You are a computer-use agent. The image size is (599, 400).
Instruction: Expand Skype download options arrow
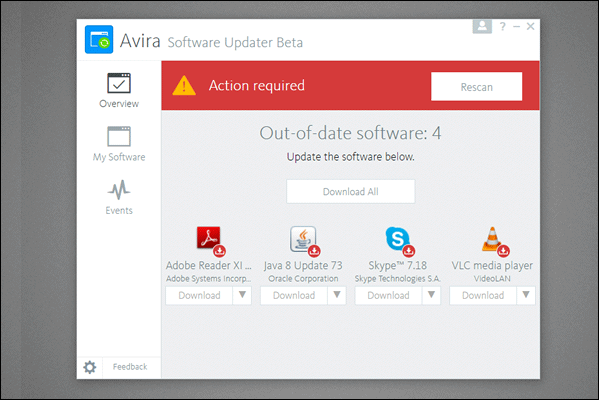(x=431, y=295)
